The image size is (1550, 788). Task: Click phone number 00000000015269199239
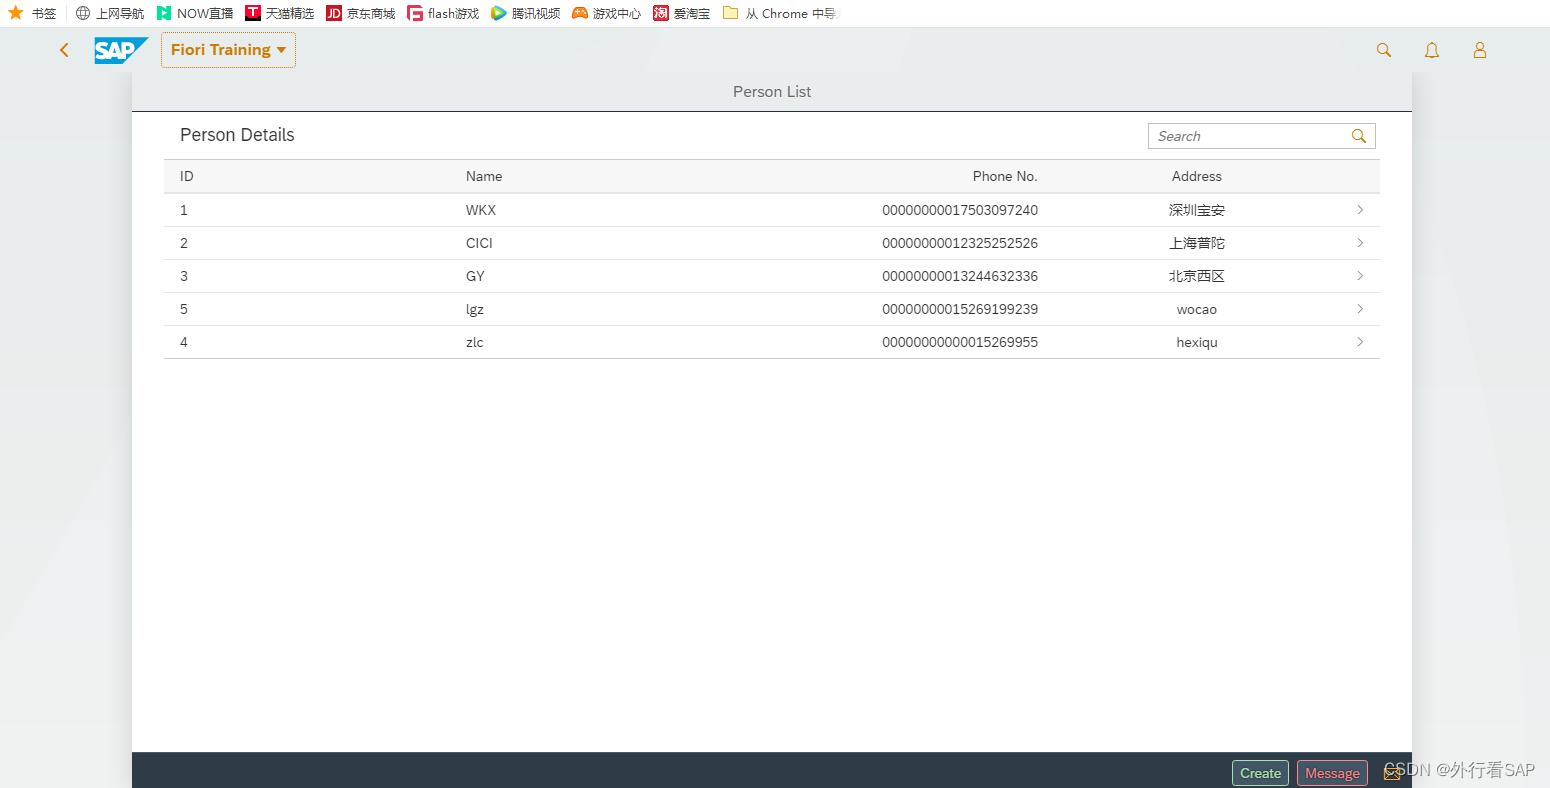(x=960, y=309)
